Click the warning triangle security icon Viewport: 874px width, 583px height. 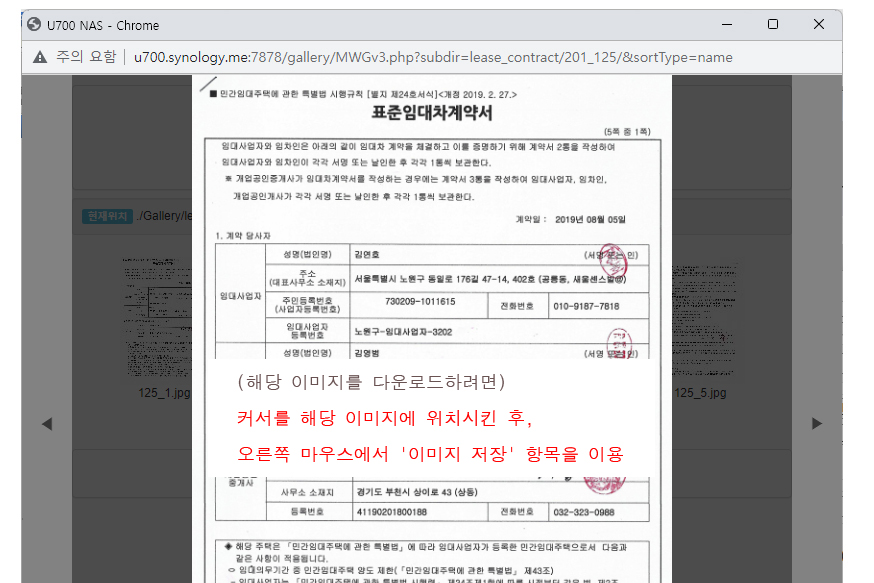(x=39, y=57)
